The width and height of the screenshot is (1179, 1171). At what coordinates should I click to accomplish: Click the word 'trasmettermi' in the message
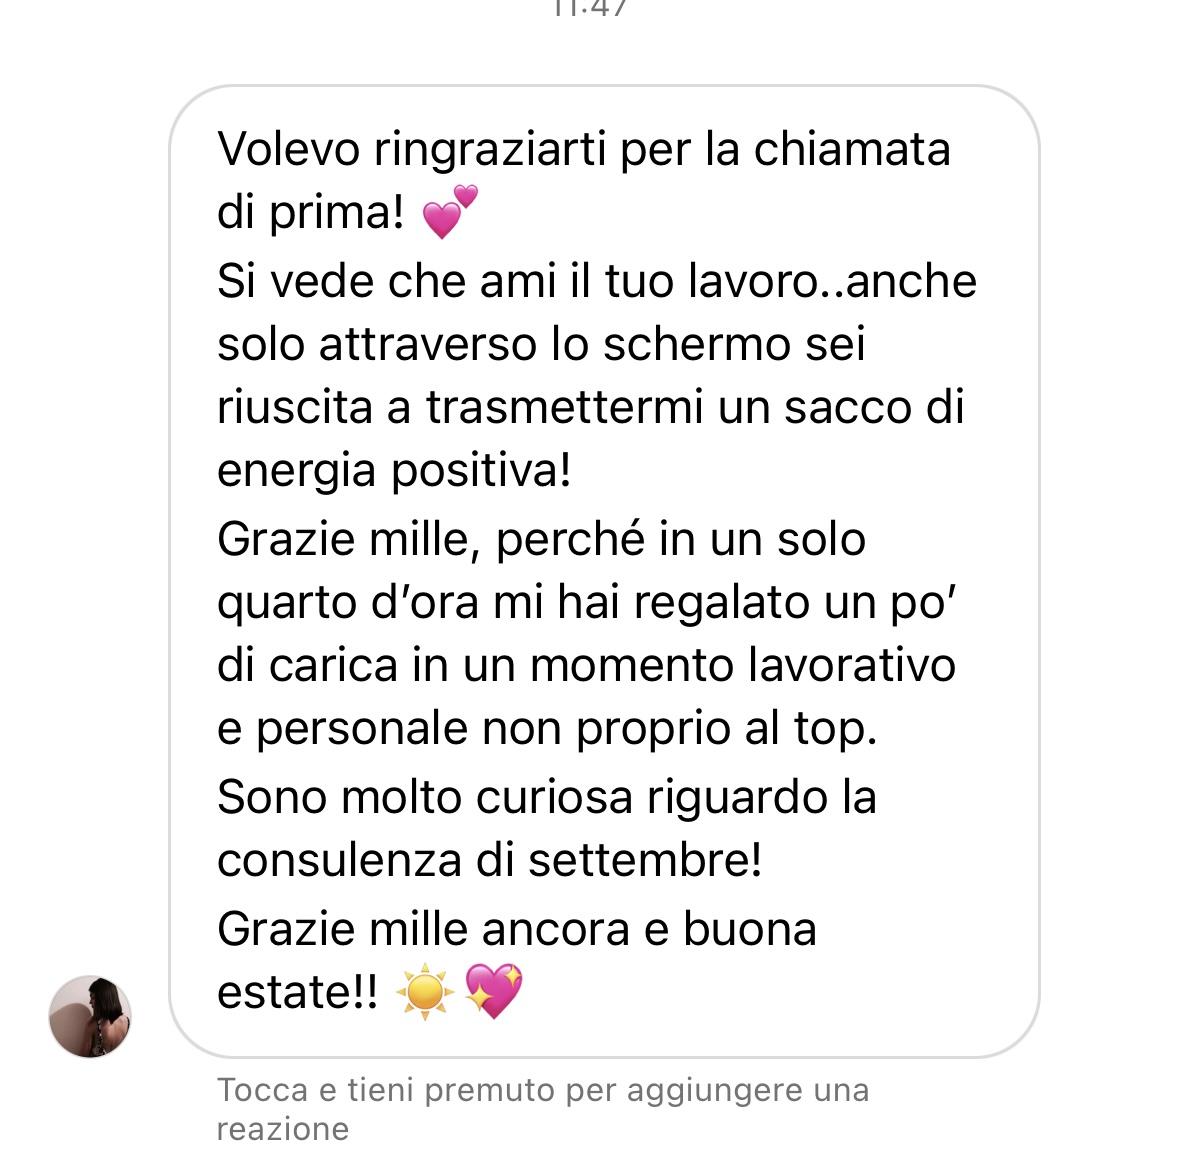click(564, 408)
